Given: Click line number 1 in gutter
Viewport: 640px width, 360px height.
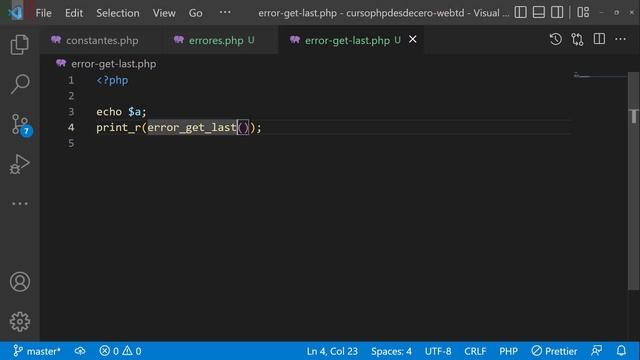Looking at the screenshot, I should pyautogui.click(x=71, y=80).
